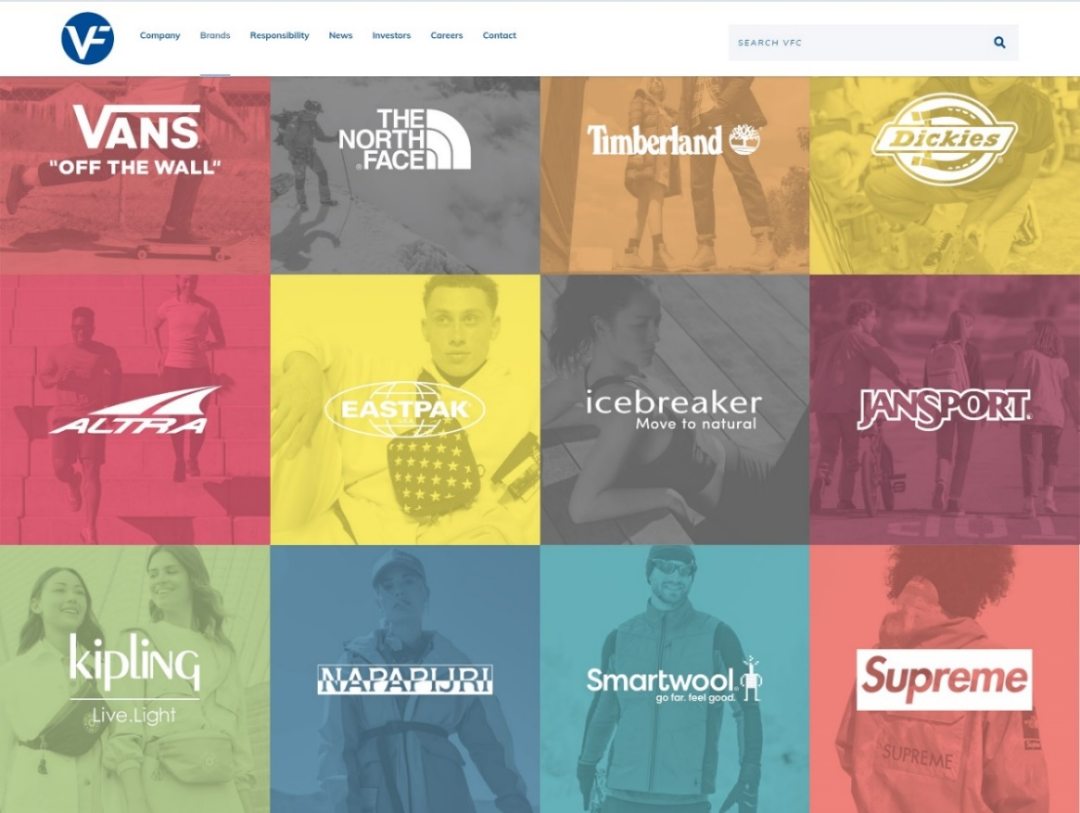Viewport: 1080px width, 813px height.
Task: Open the icebreaker brand tile
Action: (x=675, y=410)
